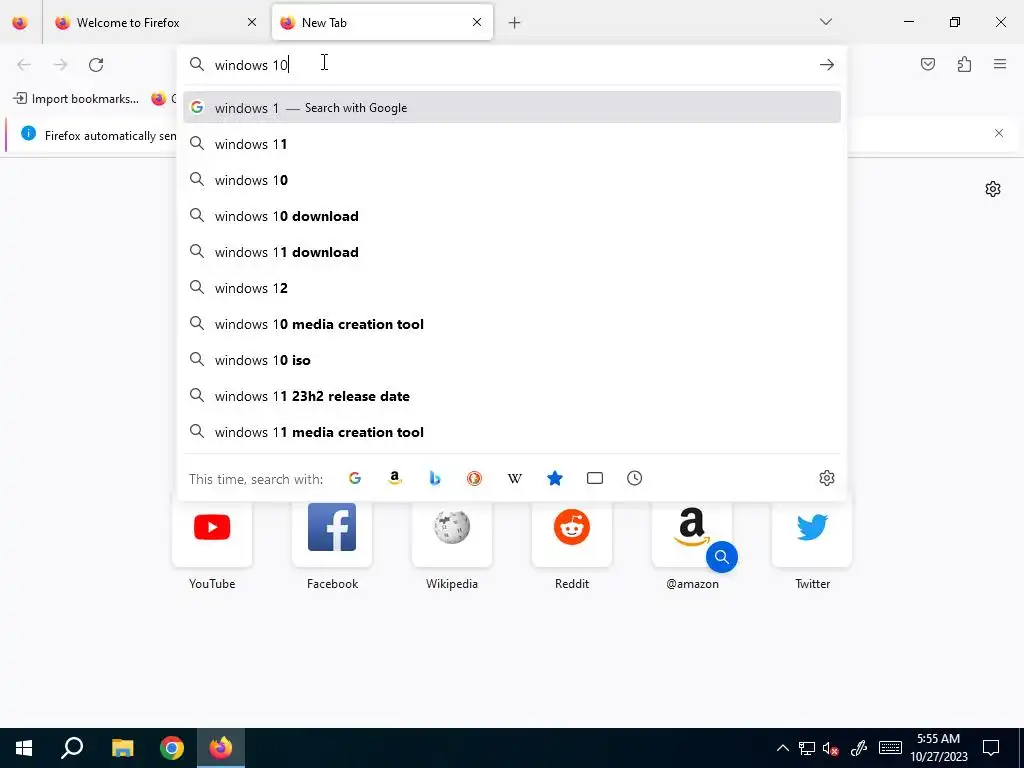Search open tabs via tabs icon

coord(595,478)
